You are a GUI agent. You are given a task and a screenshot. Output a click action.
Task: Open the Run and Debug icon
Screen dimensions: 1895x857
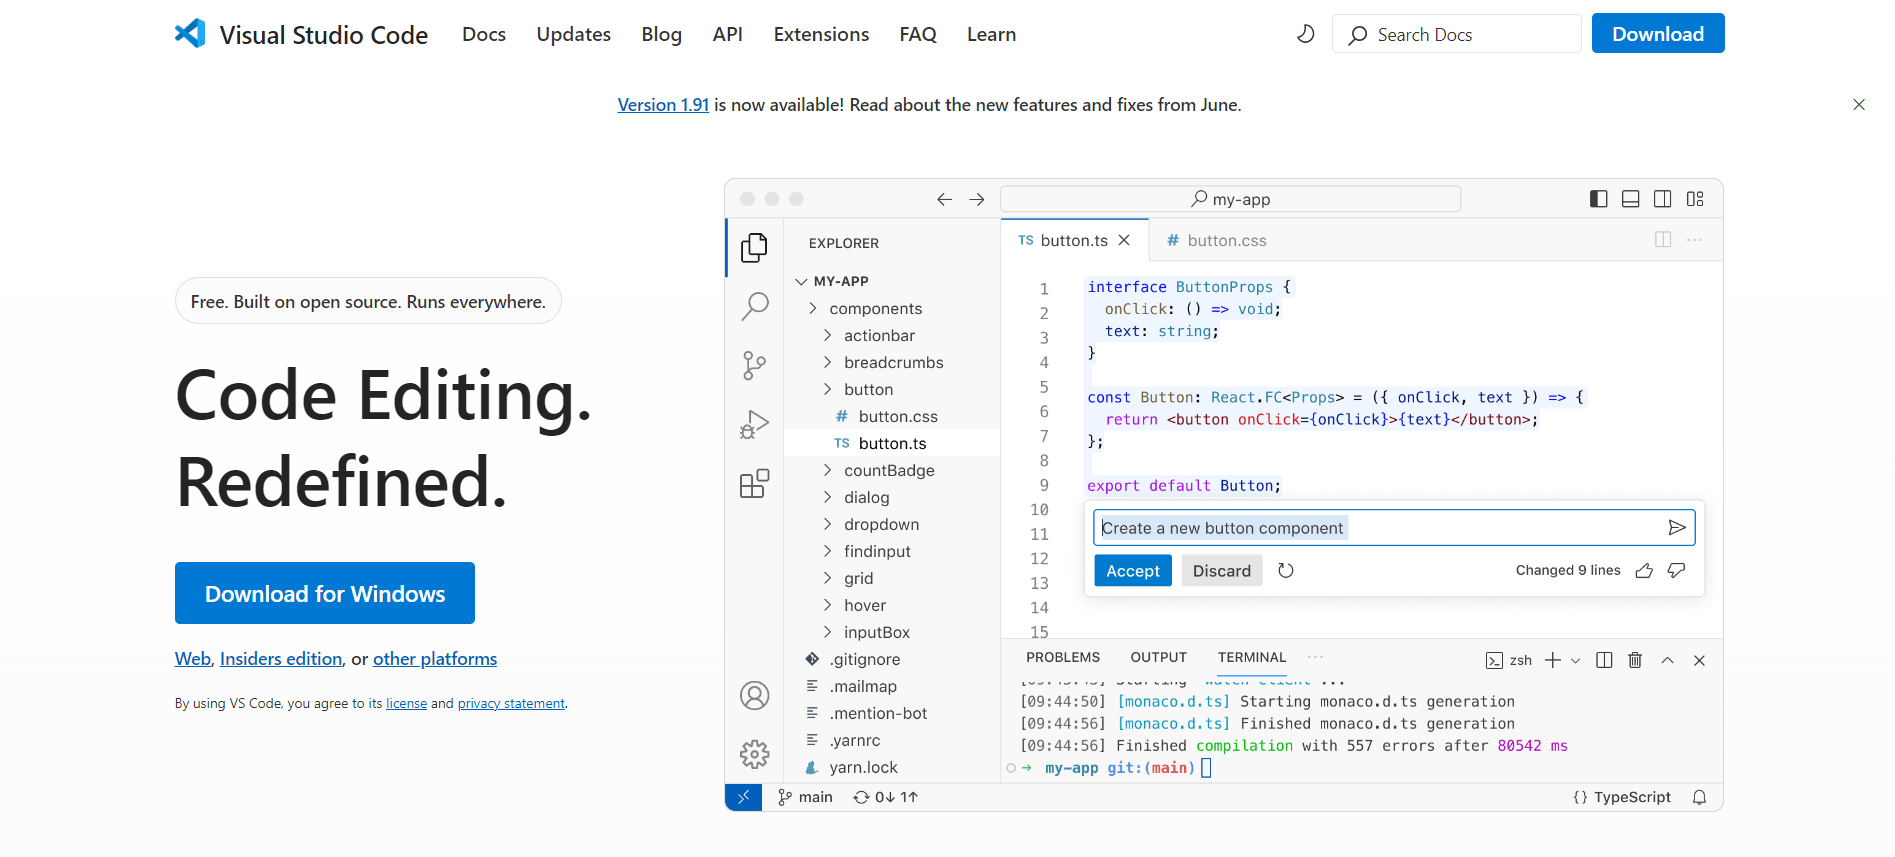[755, 425]
